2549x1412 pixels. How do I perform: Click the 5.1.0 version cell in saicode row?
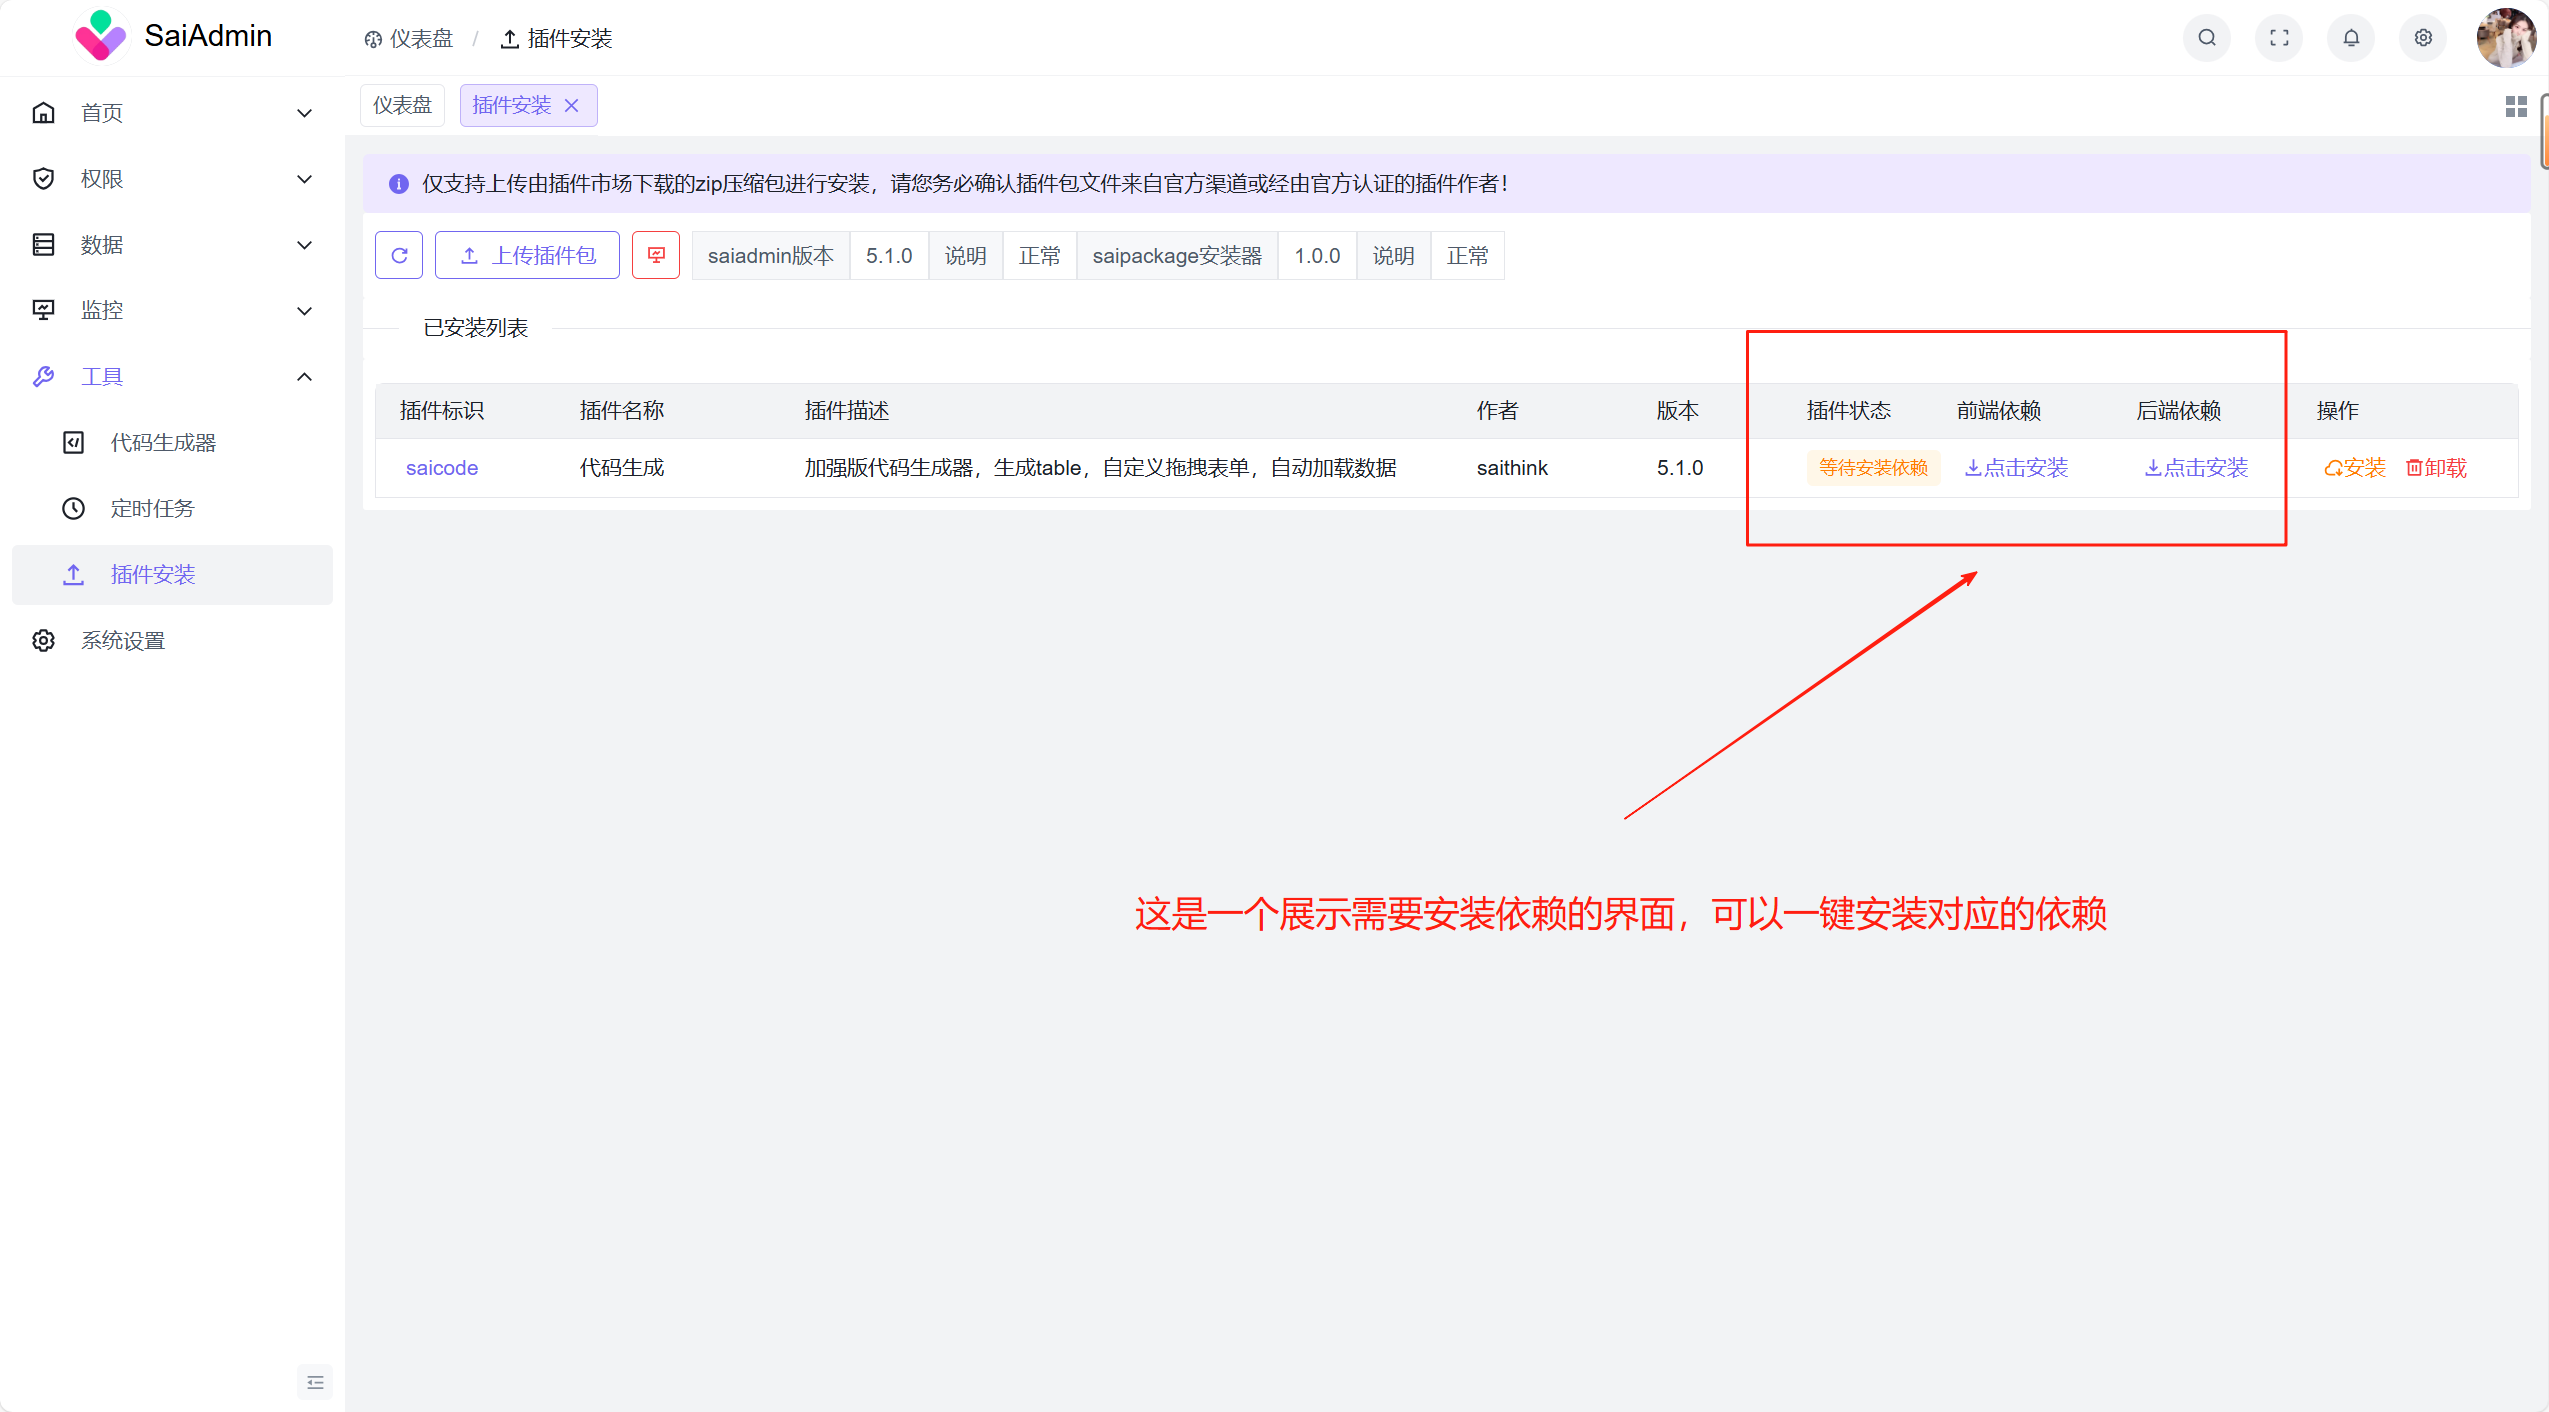[x=1680, y=468]
